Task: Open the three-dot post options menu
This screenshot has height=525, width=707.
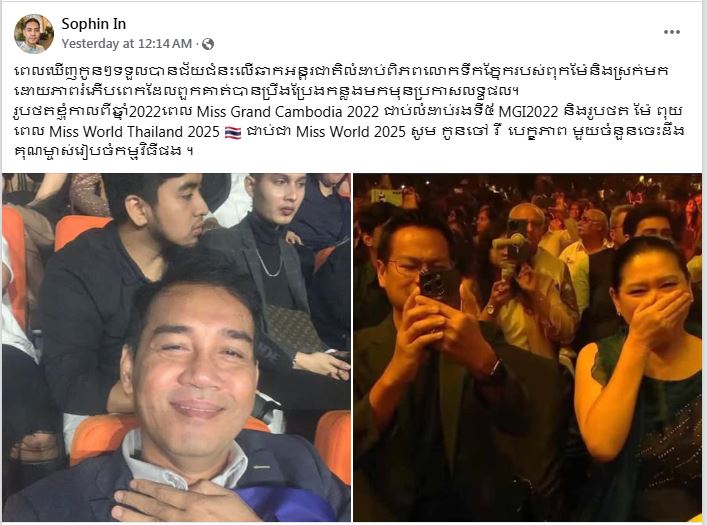Action: 671,32
